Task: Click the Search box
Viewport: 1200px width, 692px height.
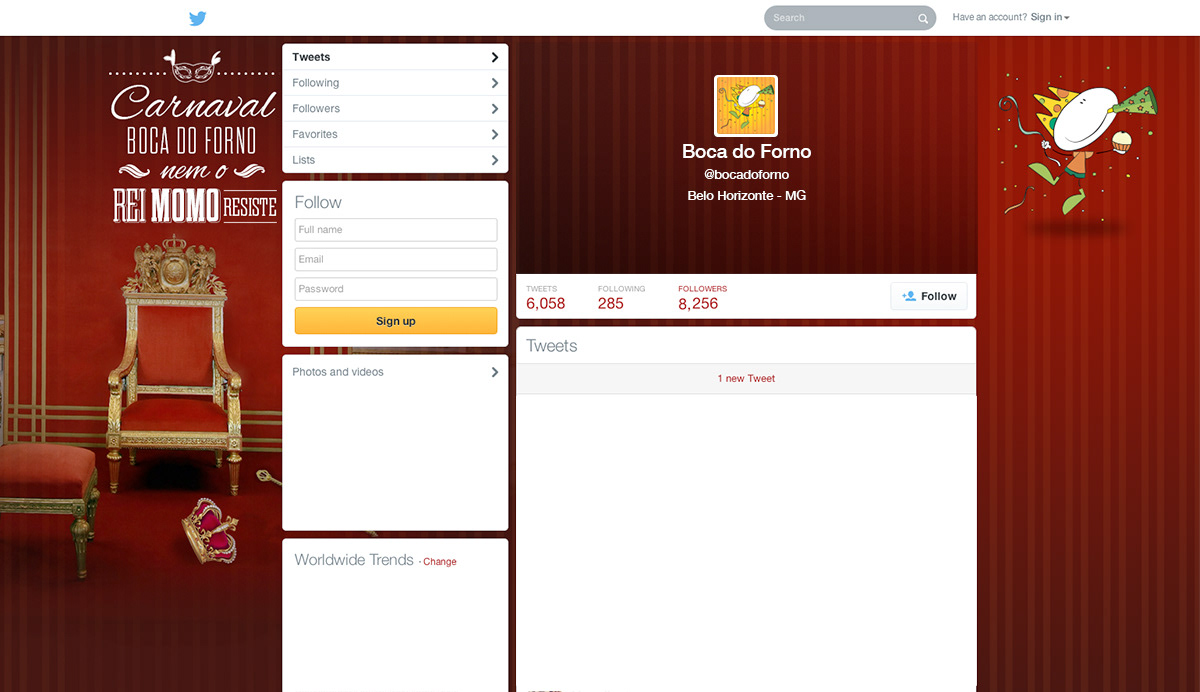Action: (x=850, y=18)
